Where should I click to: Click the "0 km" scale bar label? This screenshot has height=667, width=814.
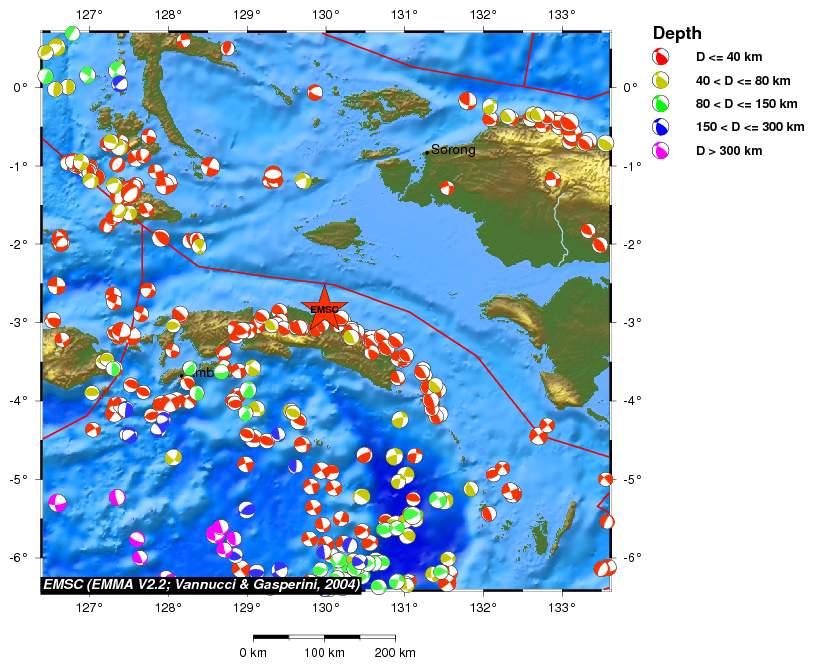[253, 653]
